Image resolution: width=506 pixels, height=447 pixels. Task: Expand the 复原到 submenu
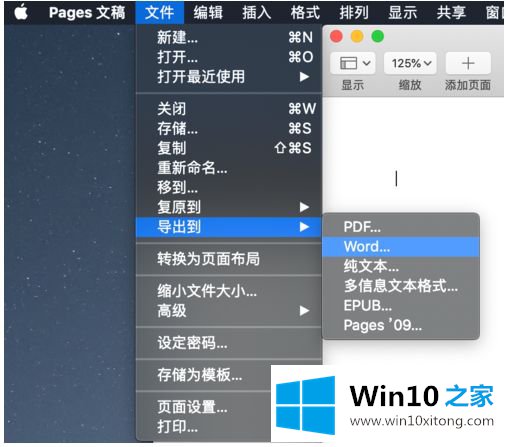(x=229, y=207)
